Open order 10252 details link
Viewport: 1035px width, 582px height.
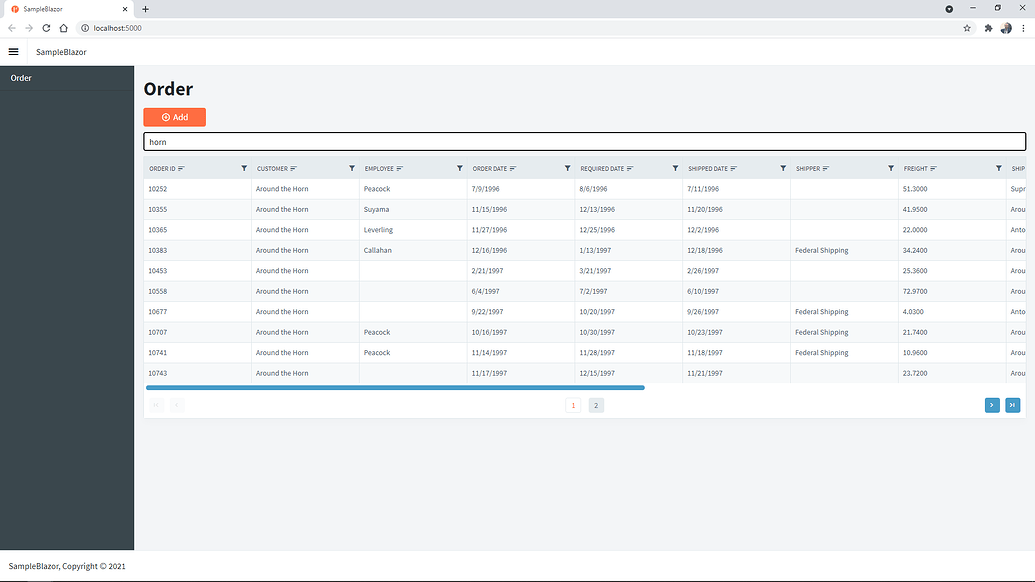[x=158, y=188]
